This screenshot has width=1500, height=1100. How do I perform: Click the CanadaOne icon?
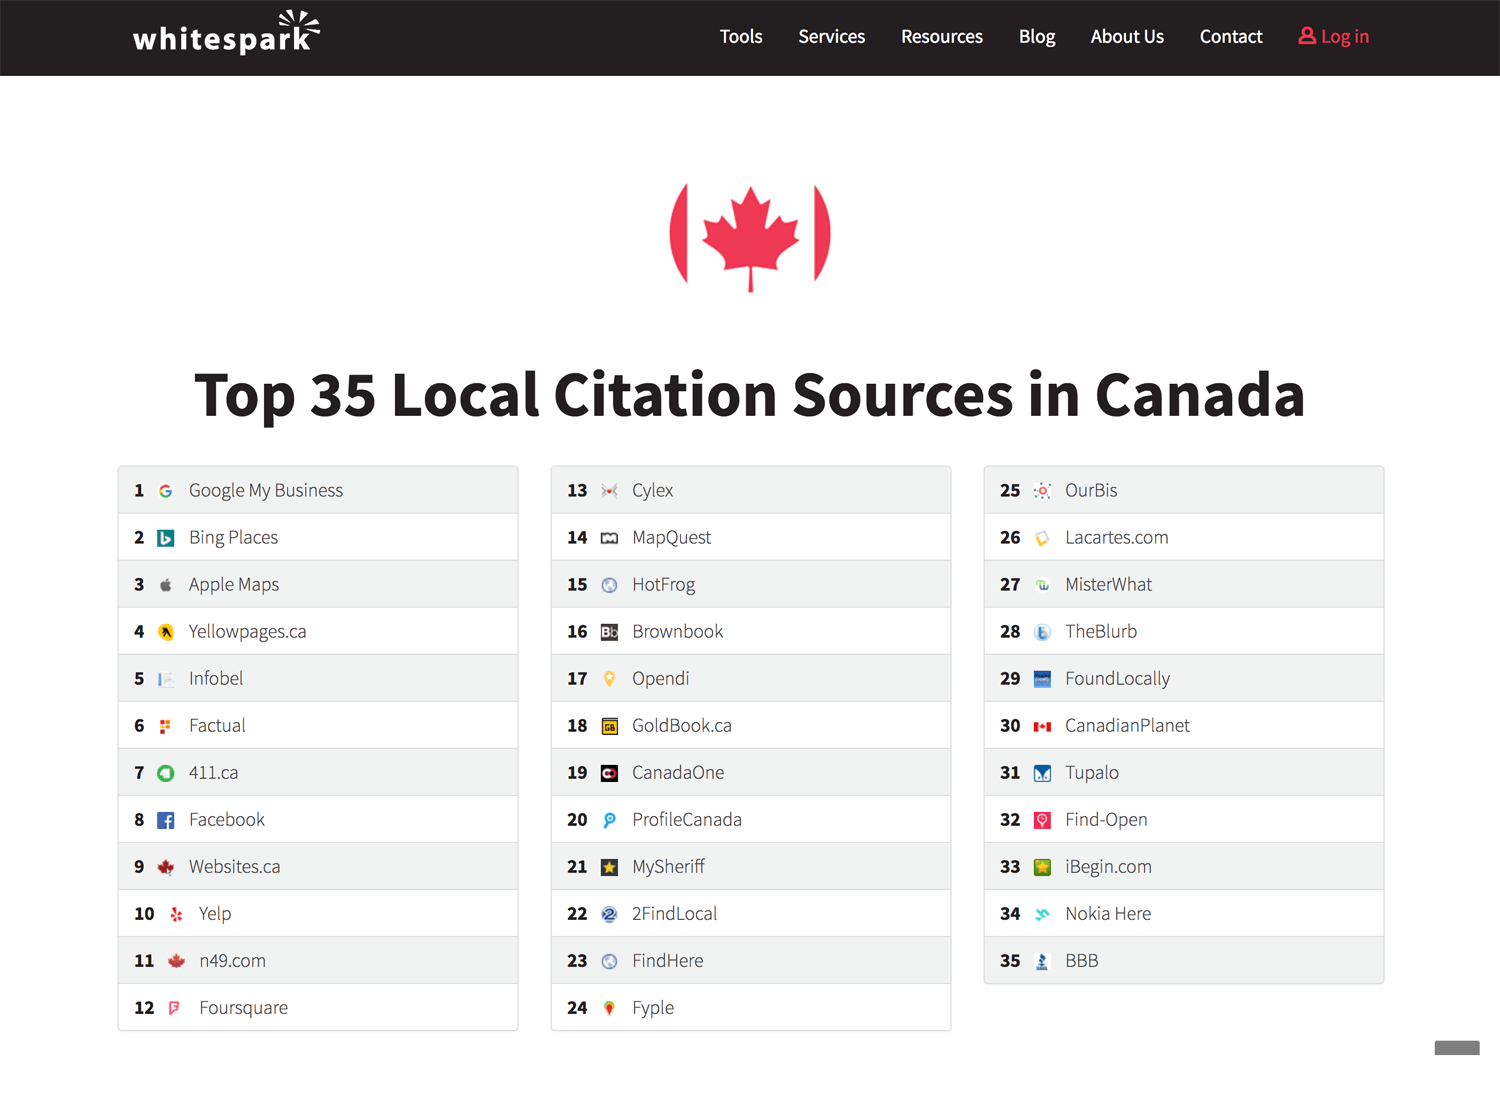tap(609, 773)
